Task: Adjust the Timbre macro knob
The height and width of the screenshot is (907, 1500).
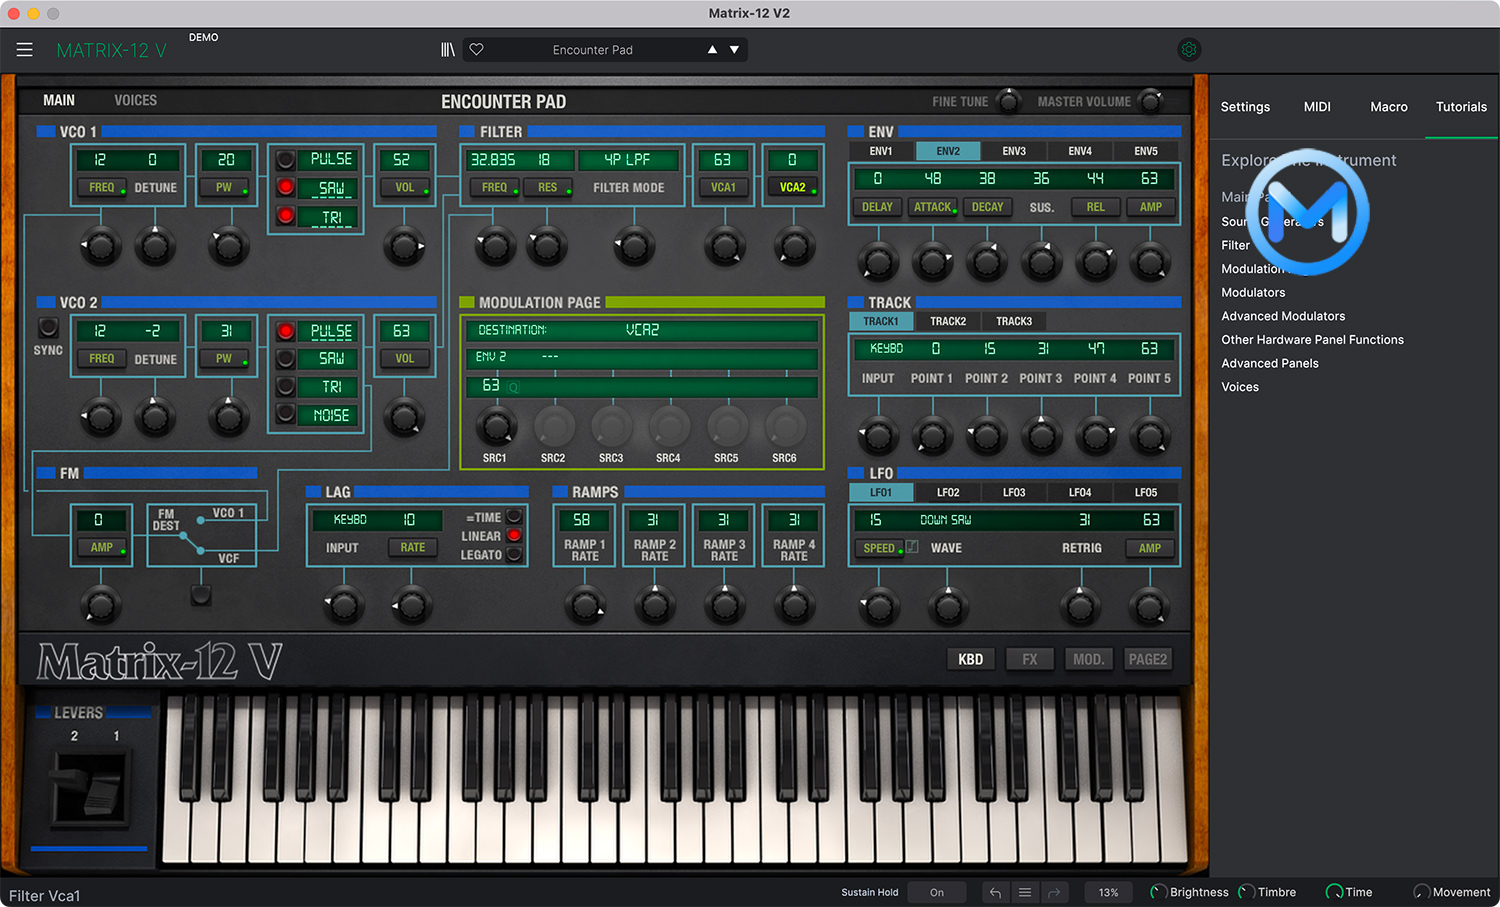Action: coord(1246,892)
